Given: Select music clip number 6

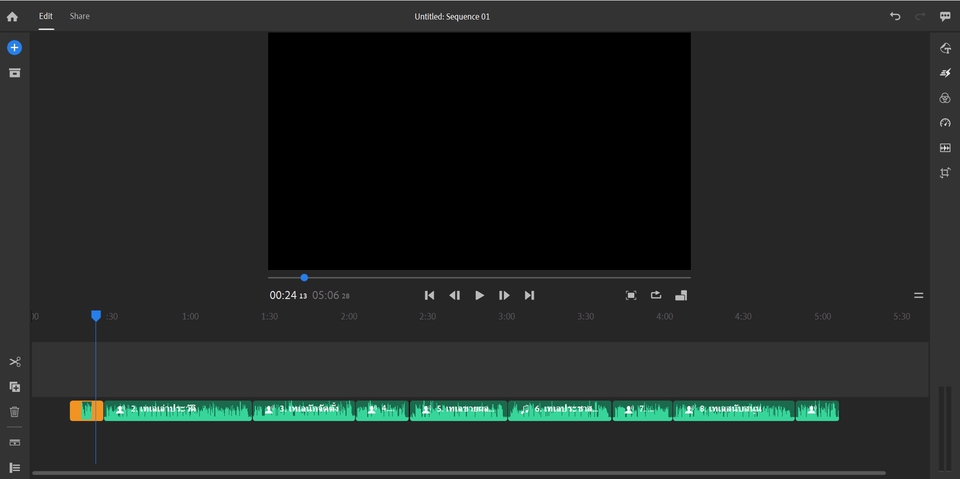Looking at the screenshot, I should click(x=560, y=410).
